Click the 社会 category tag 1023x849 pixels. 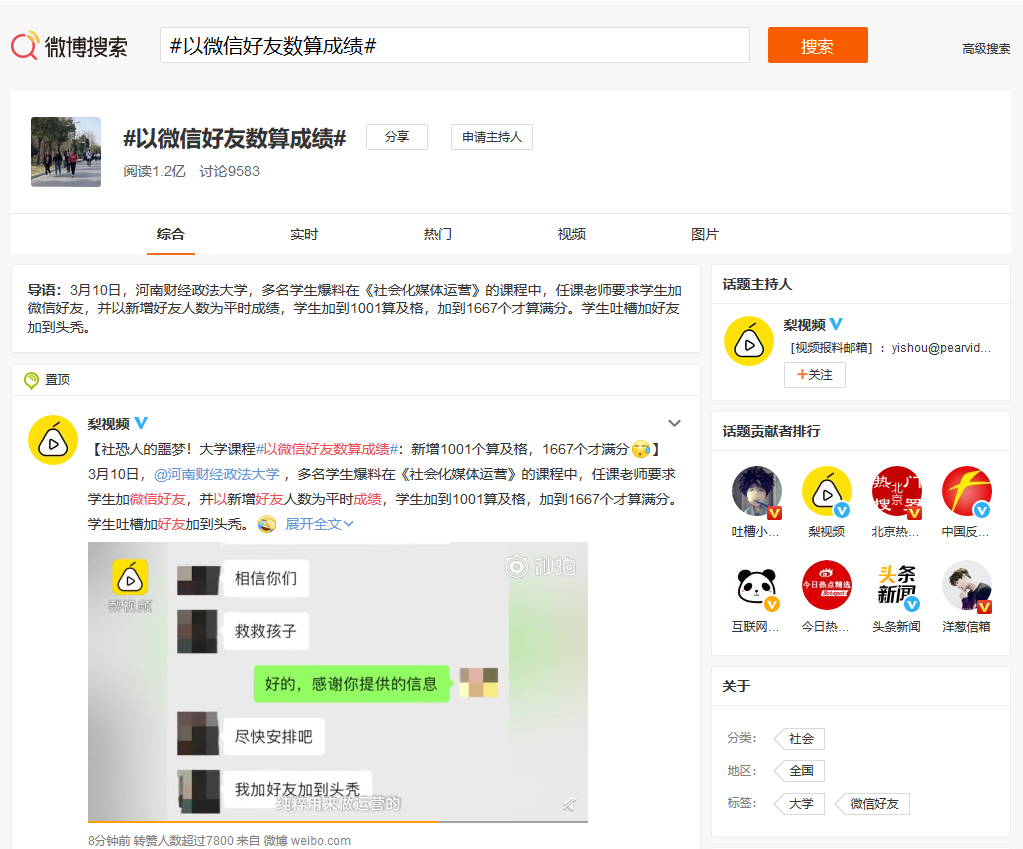801,739
